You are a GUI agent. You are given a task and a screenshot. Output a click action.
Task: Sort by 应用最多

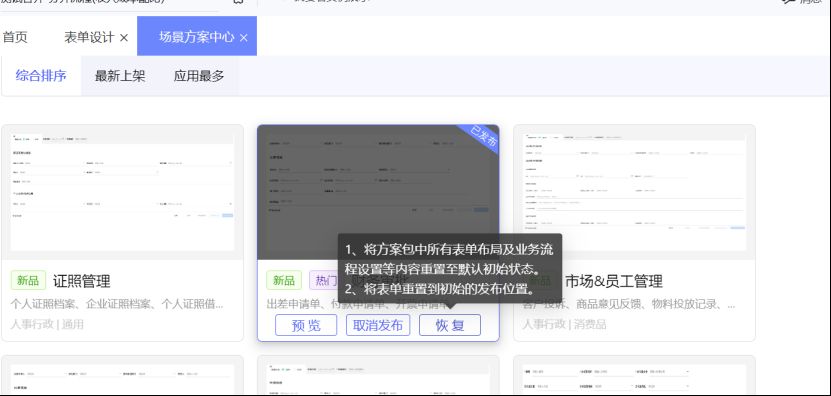pos(199,76)
